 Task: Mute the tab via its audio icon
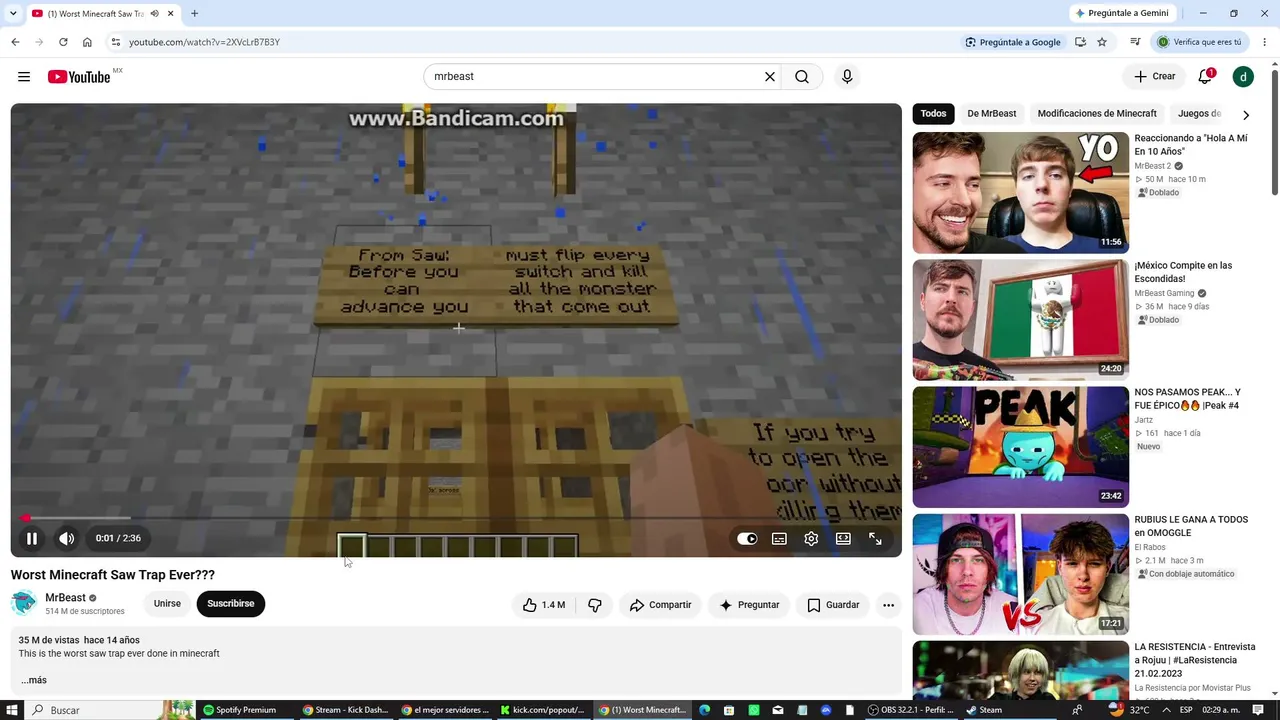154,14
